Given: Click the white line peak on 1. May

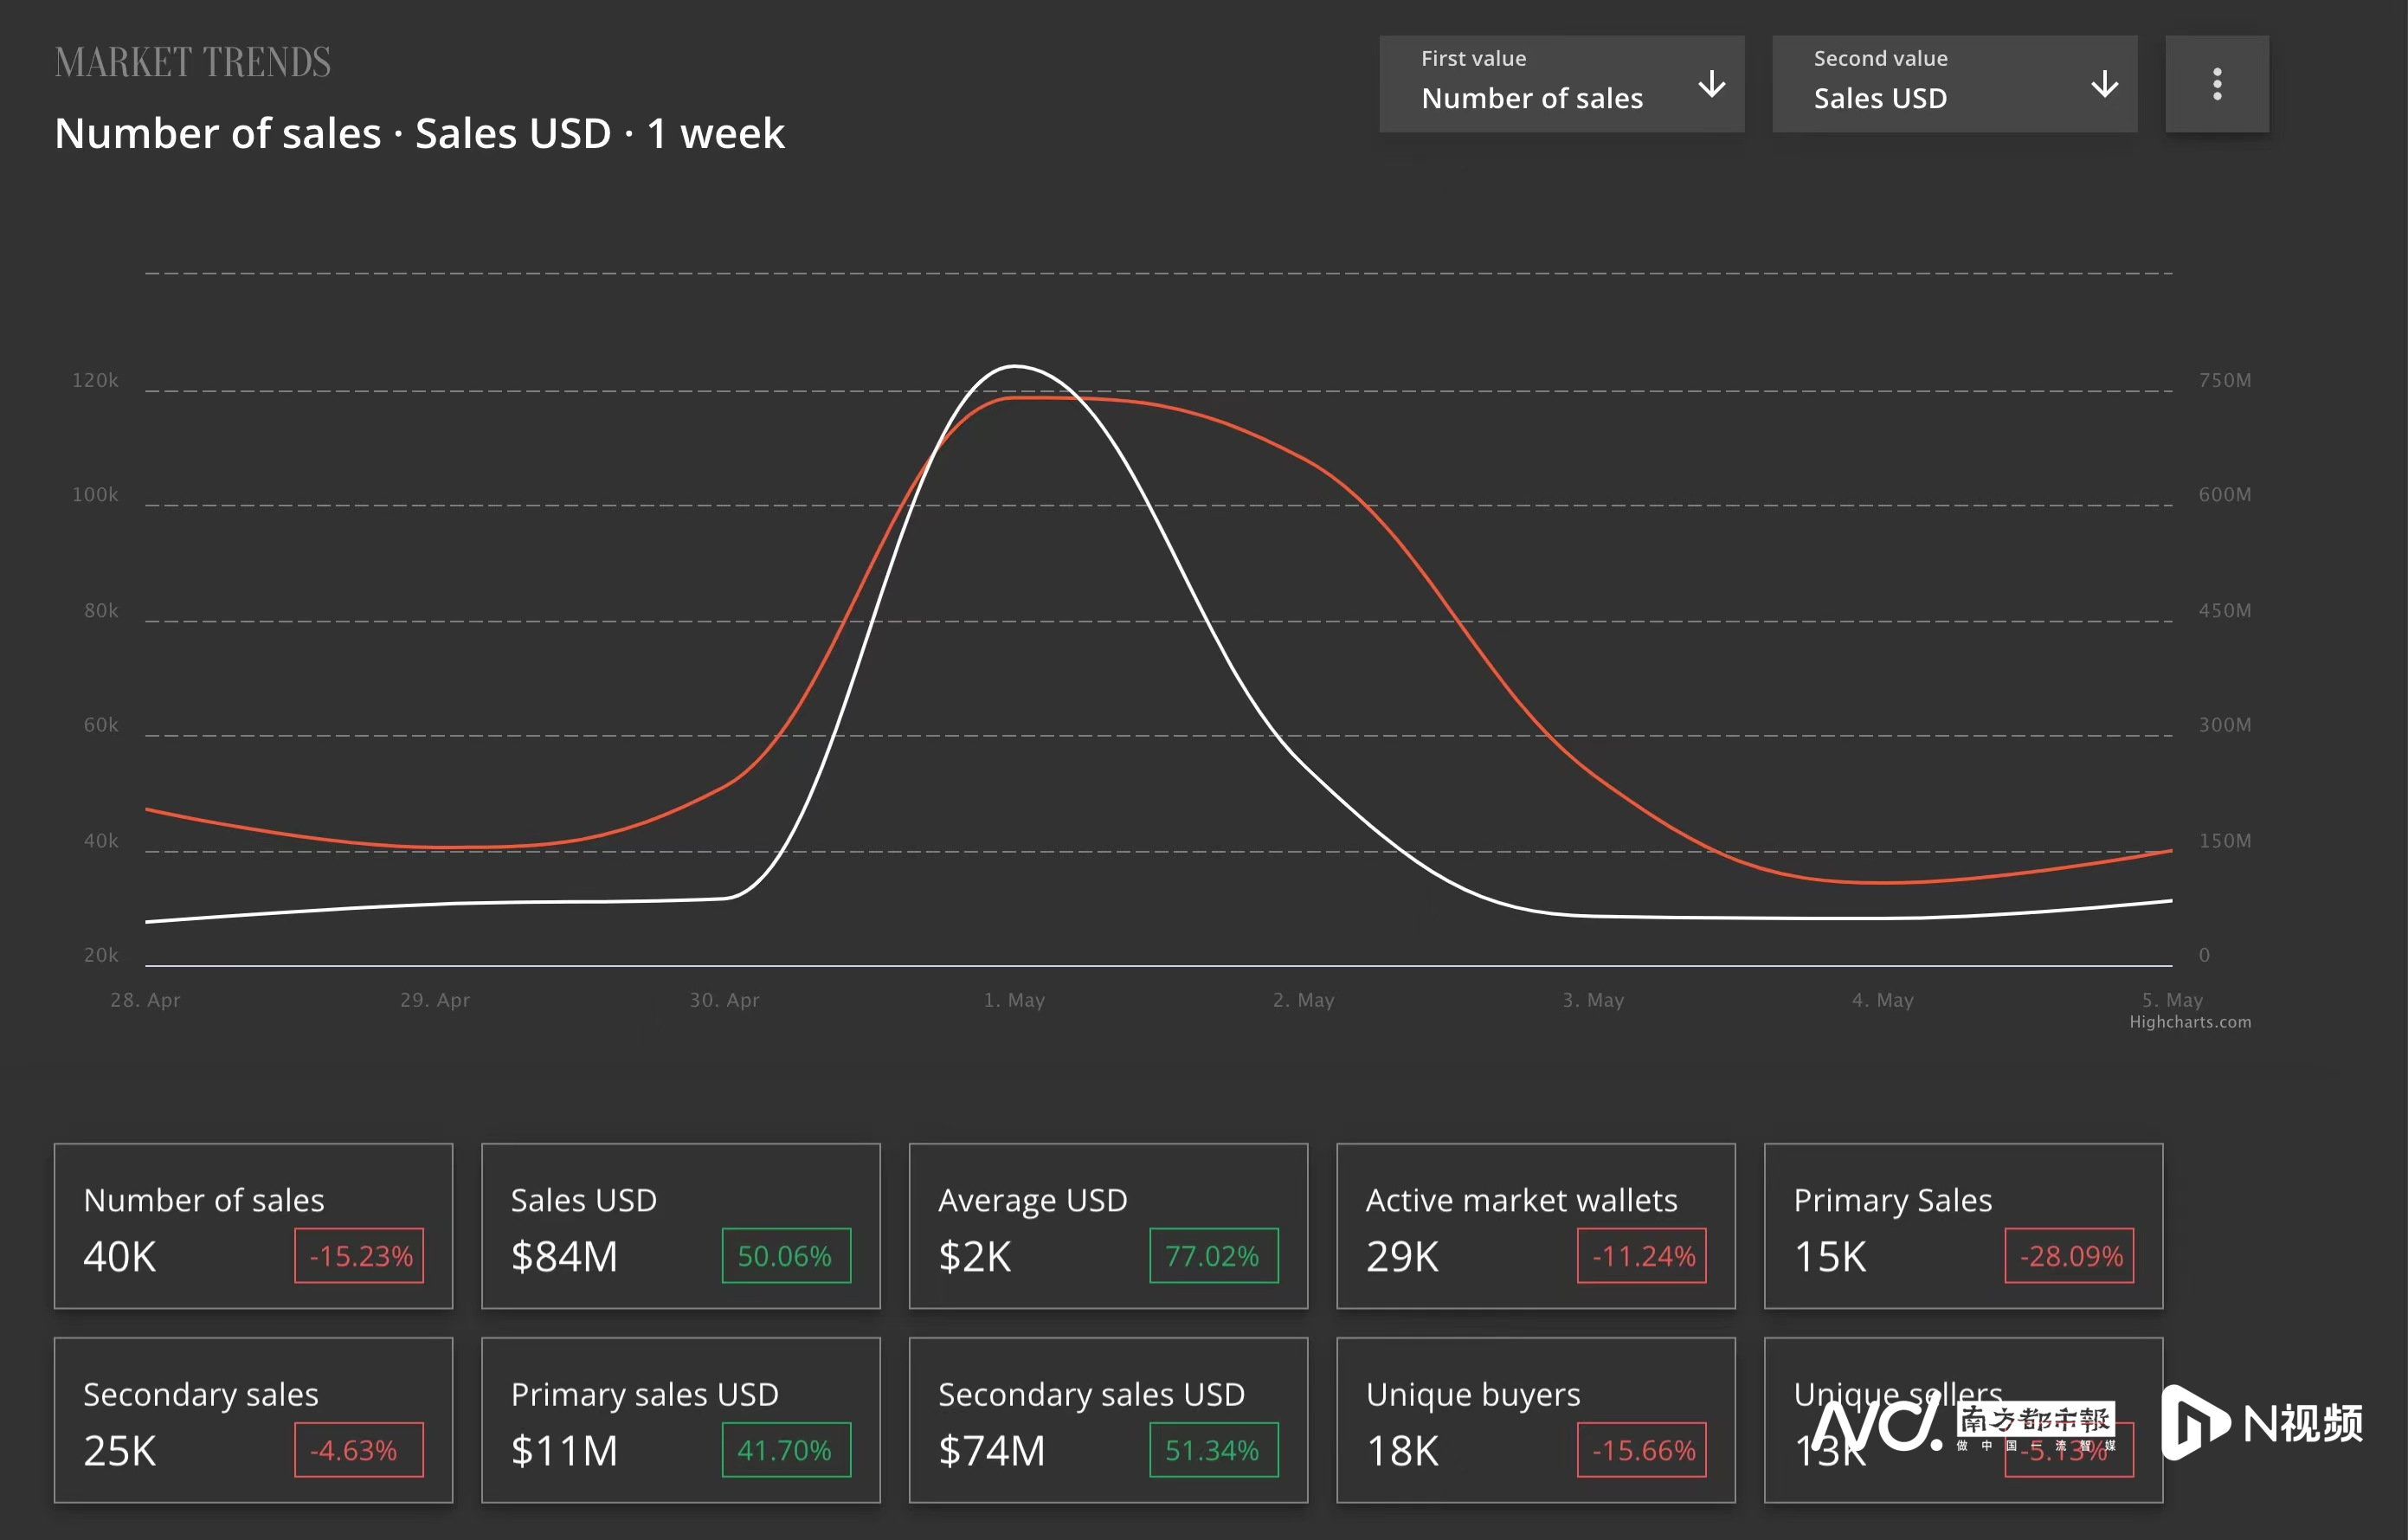Looking at the screenshot, I should click(1014, 366).
